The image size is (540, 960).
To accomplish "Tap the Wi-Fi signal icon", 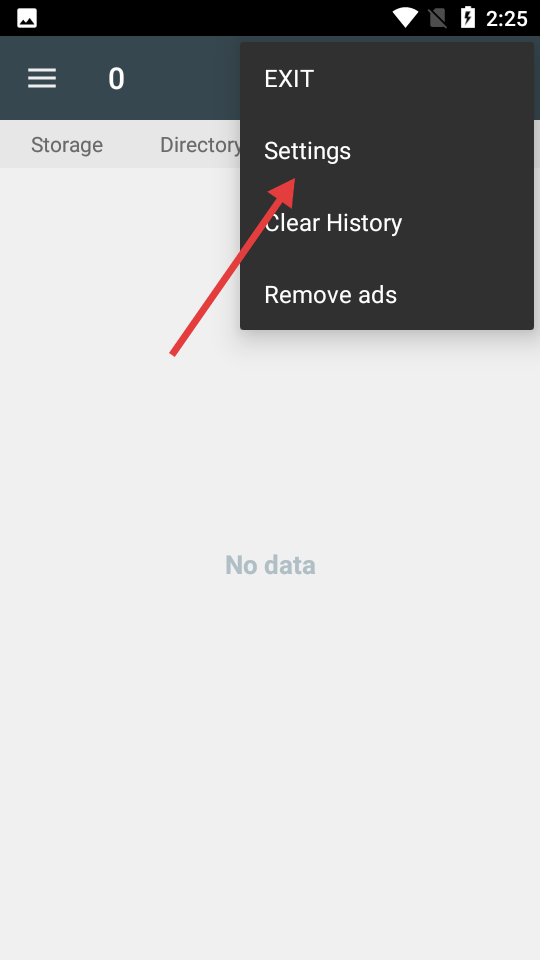I will pos(405,18).
